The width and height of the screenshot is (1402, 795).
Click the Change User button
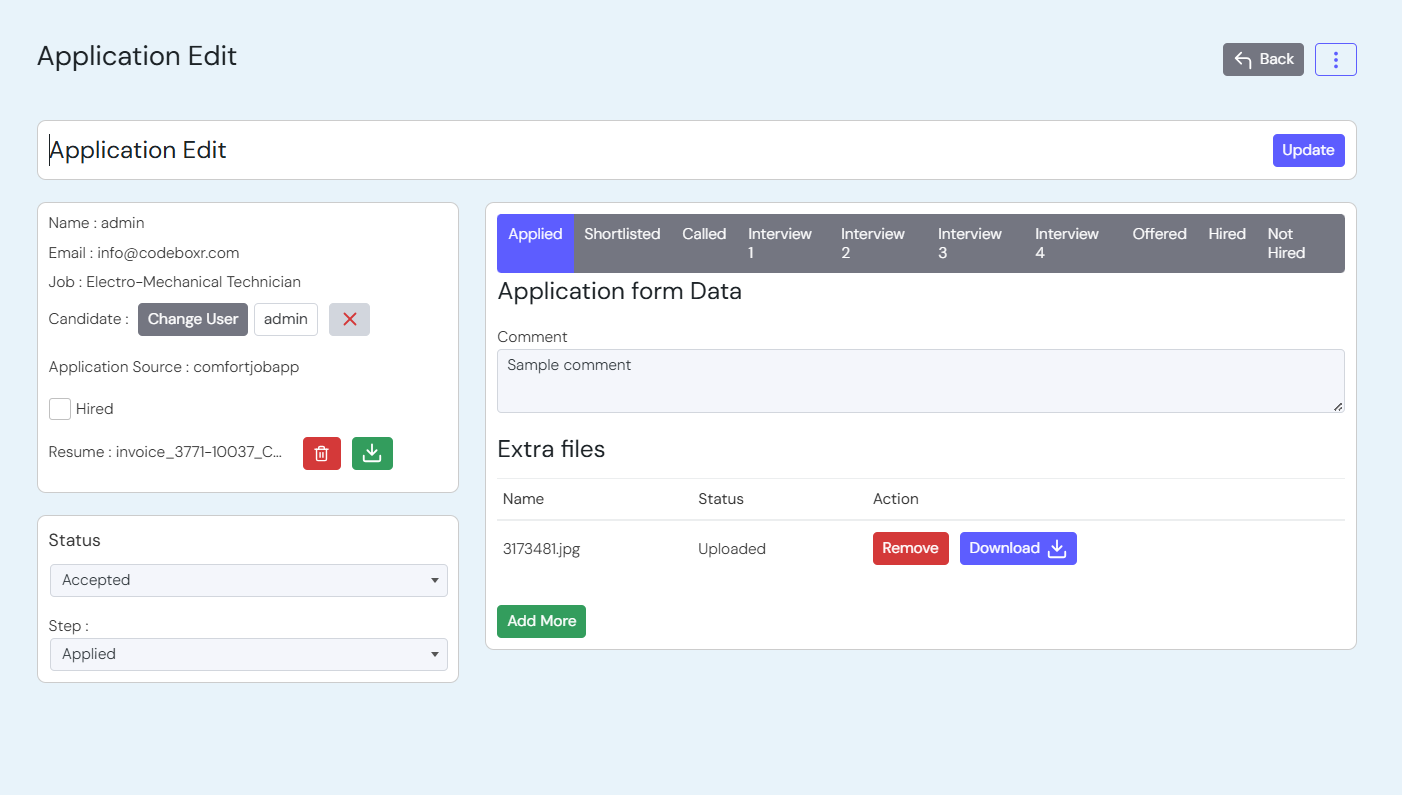(x=193, y=319)
